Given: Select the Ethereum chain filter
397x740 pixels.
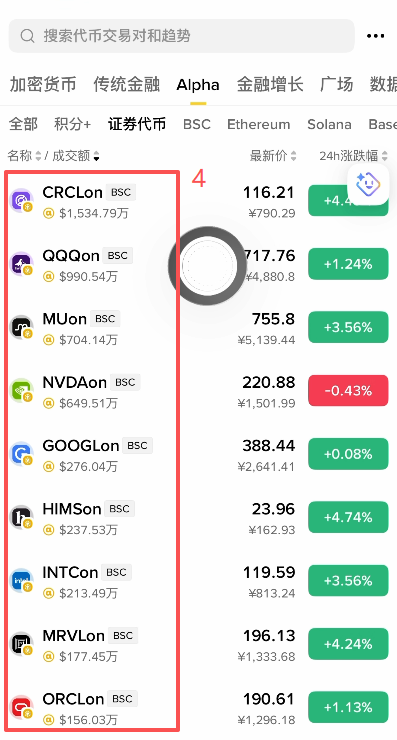Looking at the screenshot, I should 259,125.
